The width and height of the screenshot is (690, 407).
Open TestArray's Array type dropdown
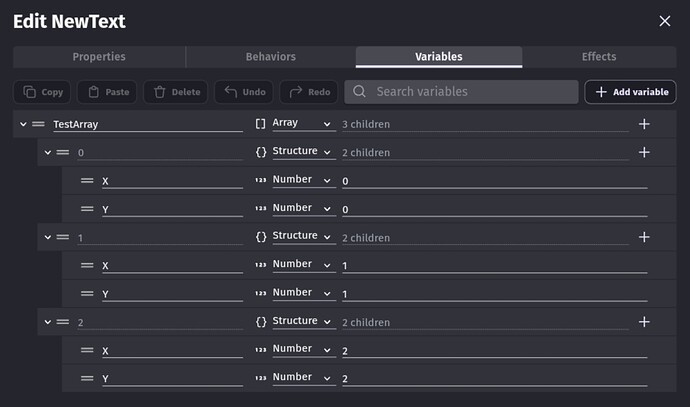click(304, 123)
